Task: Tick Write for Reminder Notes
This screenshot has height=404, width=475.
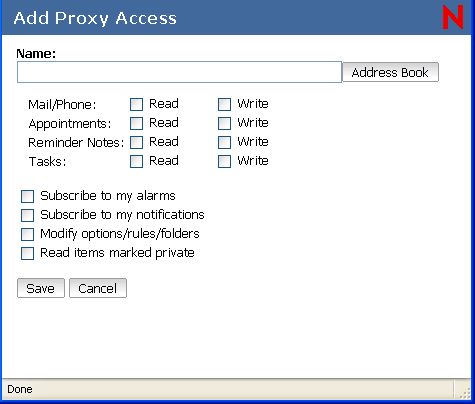Action: coord(224,142)
